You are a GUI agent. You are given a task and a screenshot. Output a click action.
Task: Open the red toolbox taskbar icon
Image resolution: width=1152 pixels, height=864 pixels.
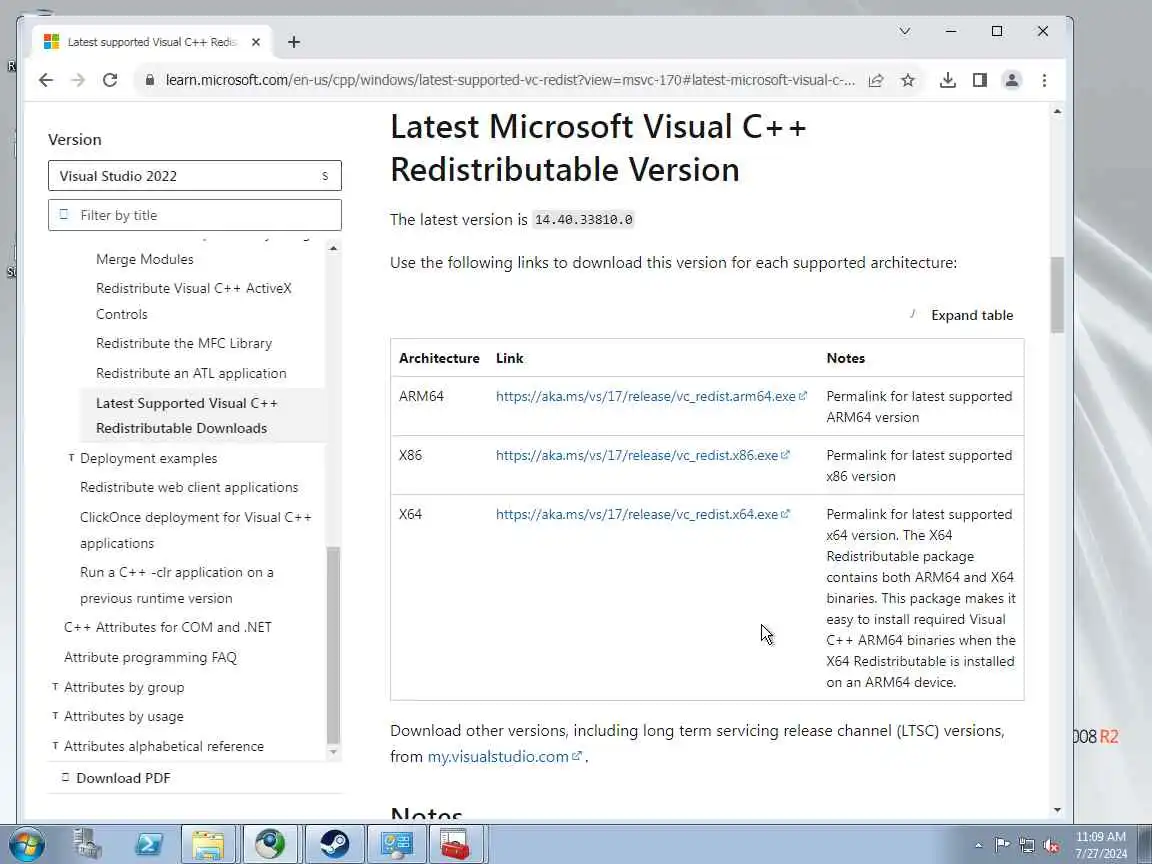(455, 843)
